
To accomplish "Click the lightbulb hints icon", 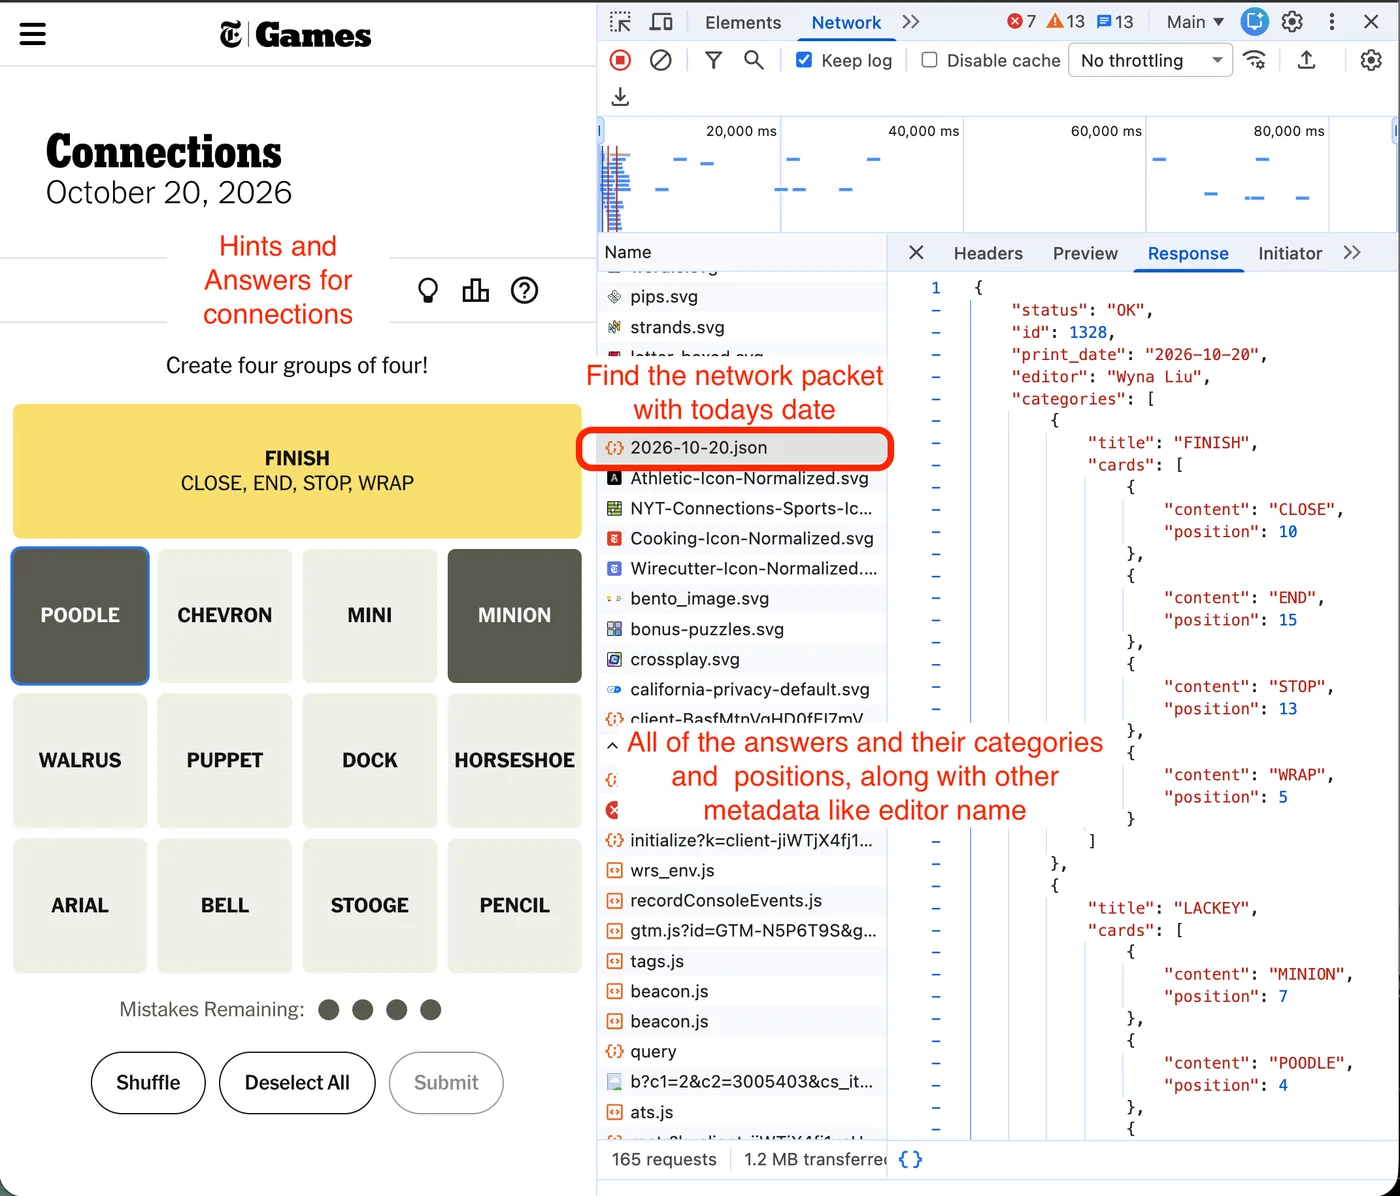I will 428,291.
